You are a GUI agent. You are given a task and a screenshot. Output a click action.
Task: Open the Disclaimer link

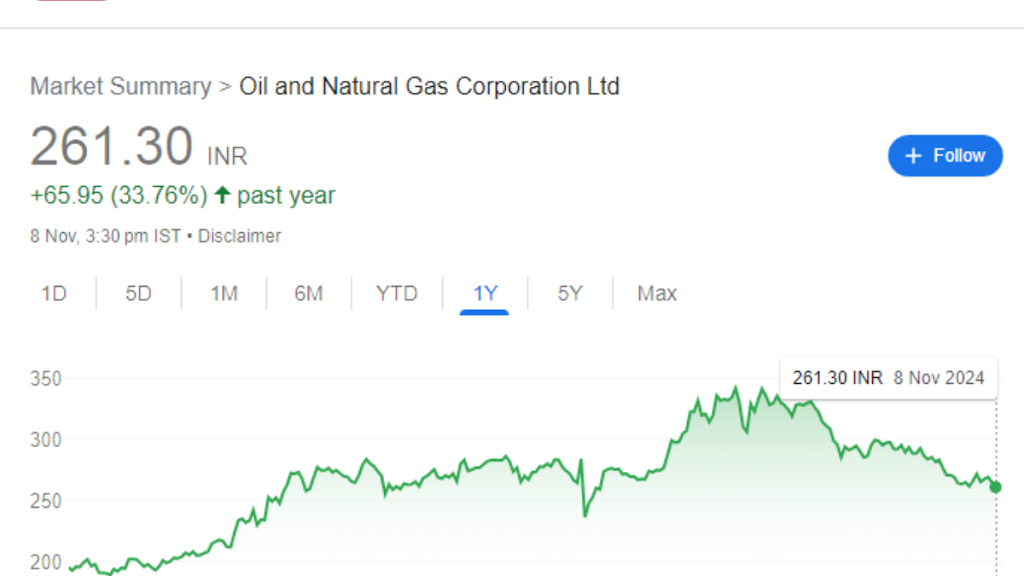(x=239, y=236)
